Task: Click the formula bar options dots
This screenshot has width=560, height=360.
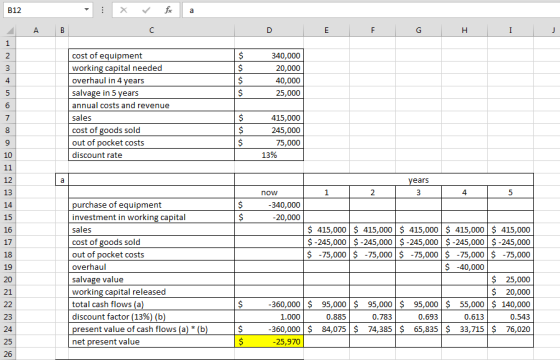Action: pos(102,10)
